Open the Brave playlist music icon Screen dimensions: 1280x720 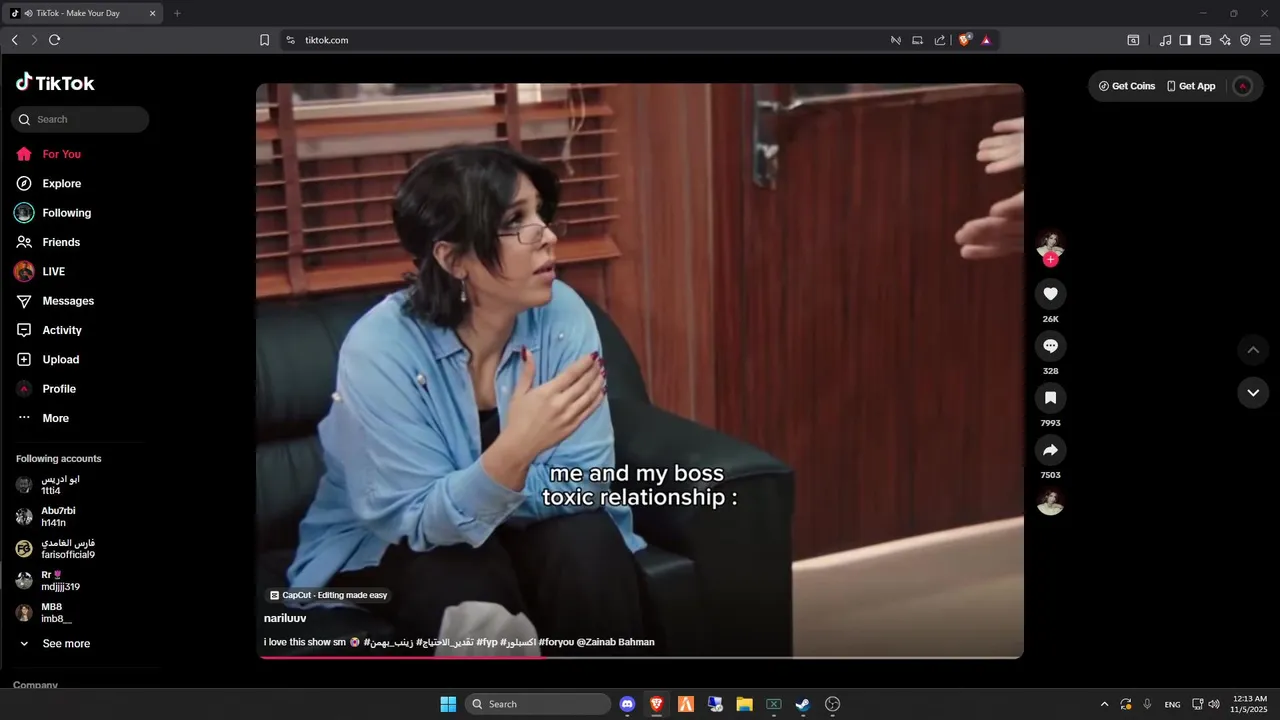[x=1165, y=40]
